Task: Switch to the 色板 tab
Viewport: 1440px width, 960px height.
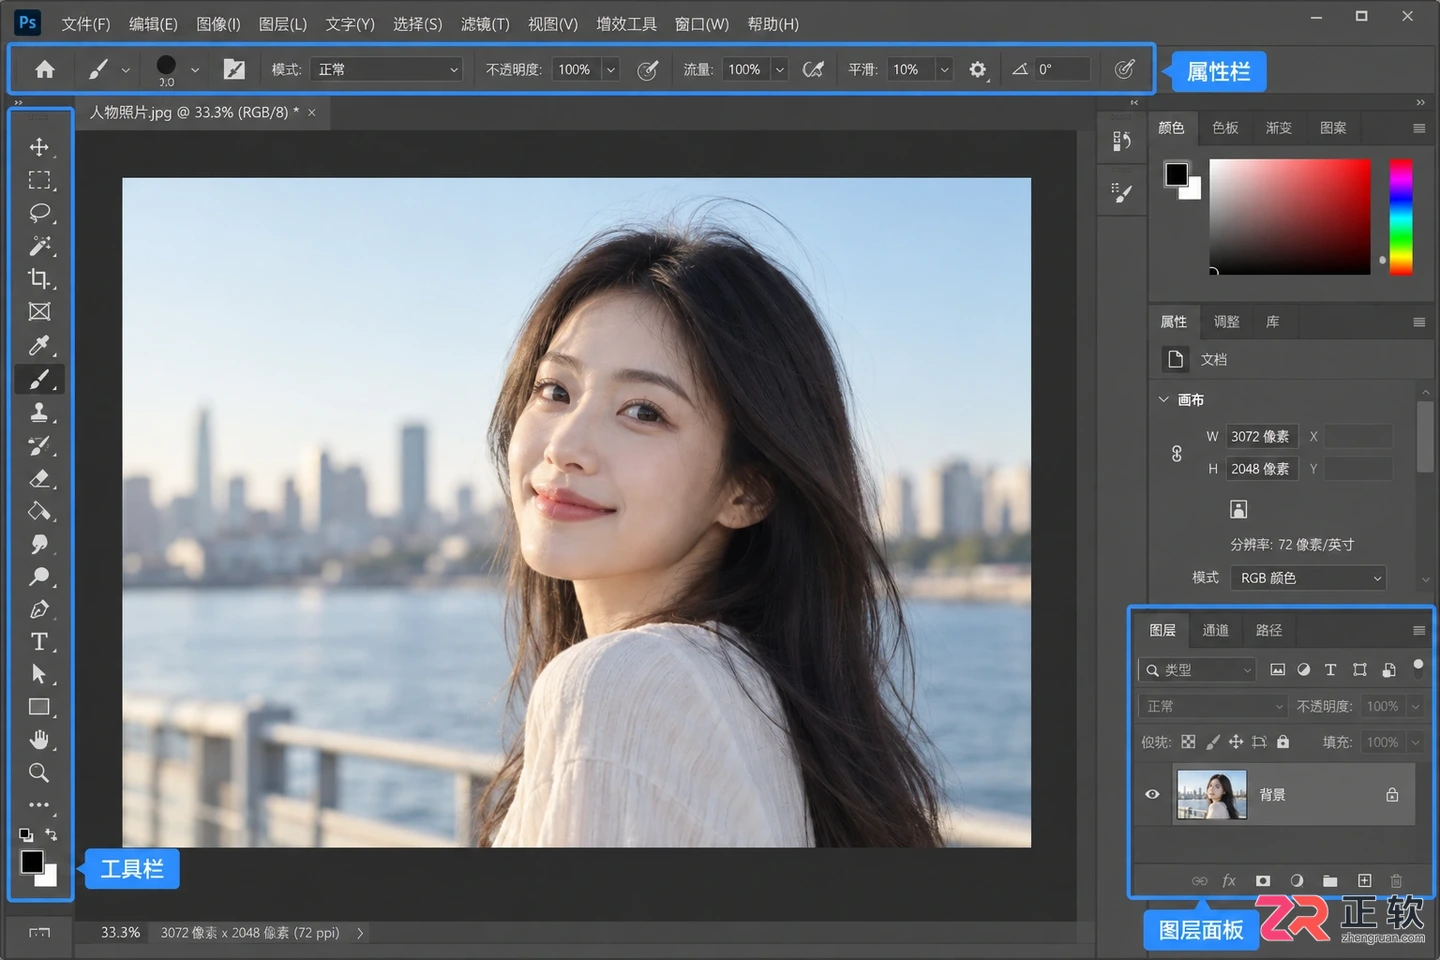Action: click(1225, 128)
